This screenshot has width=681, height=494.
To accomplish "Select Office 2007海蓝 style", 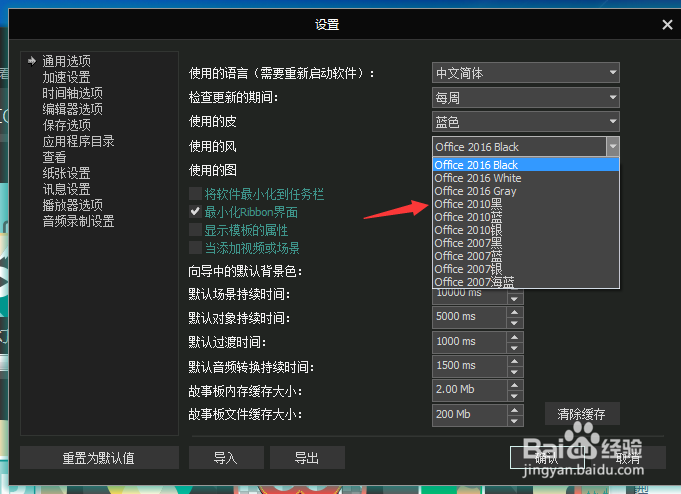I will 526,282.
